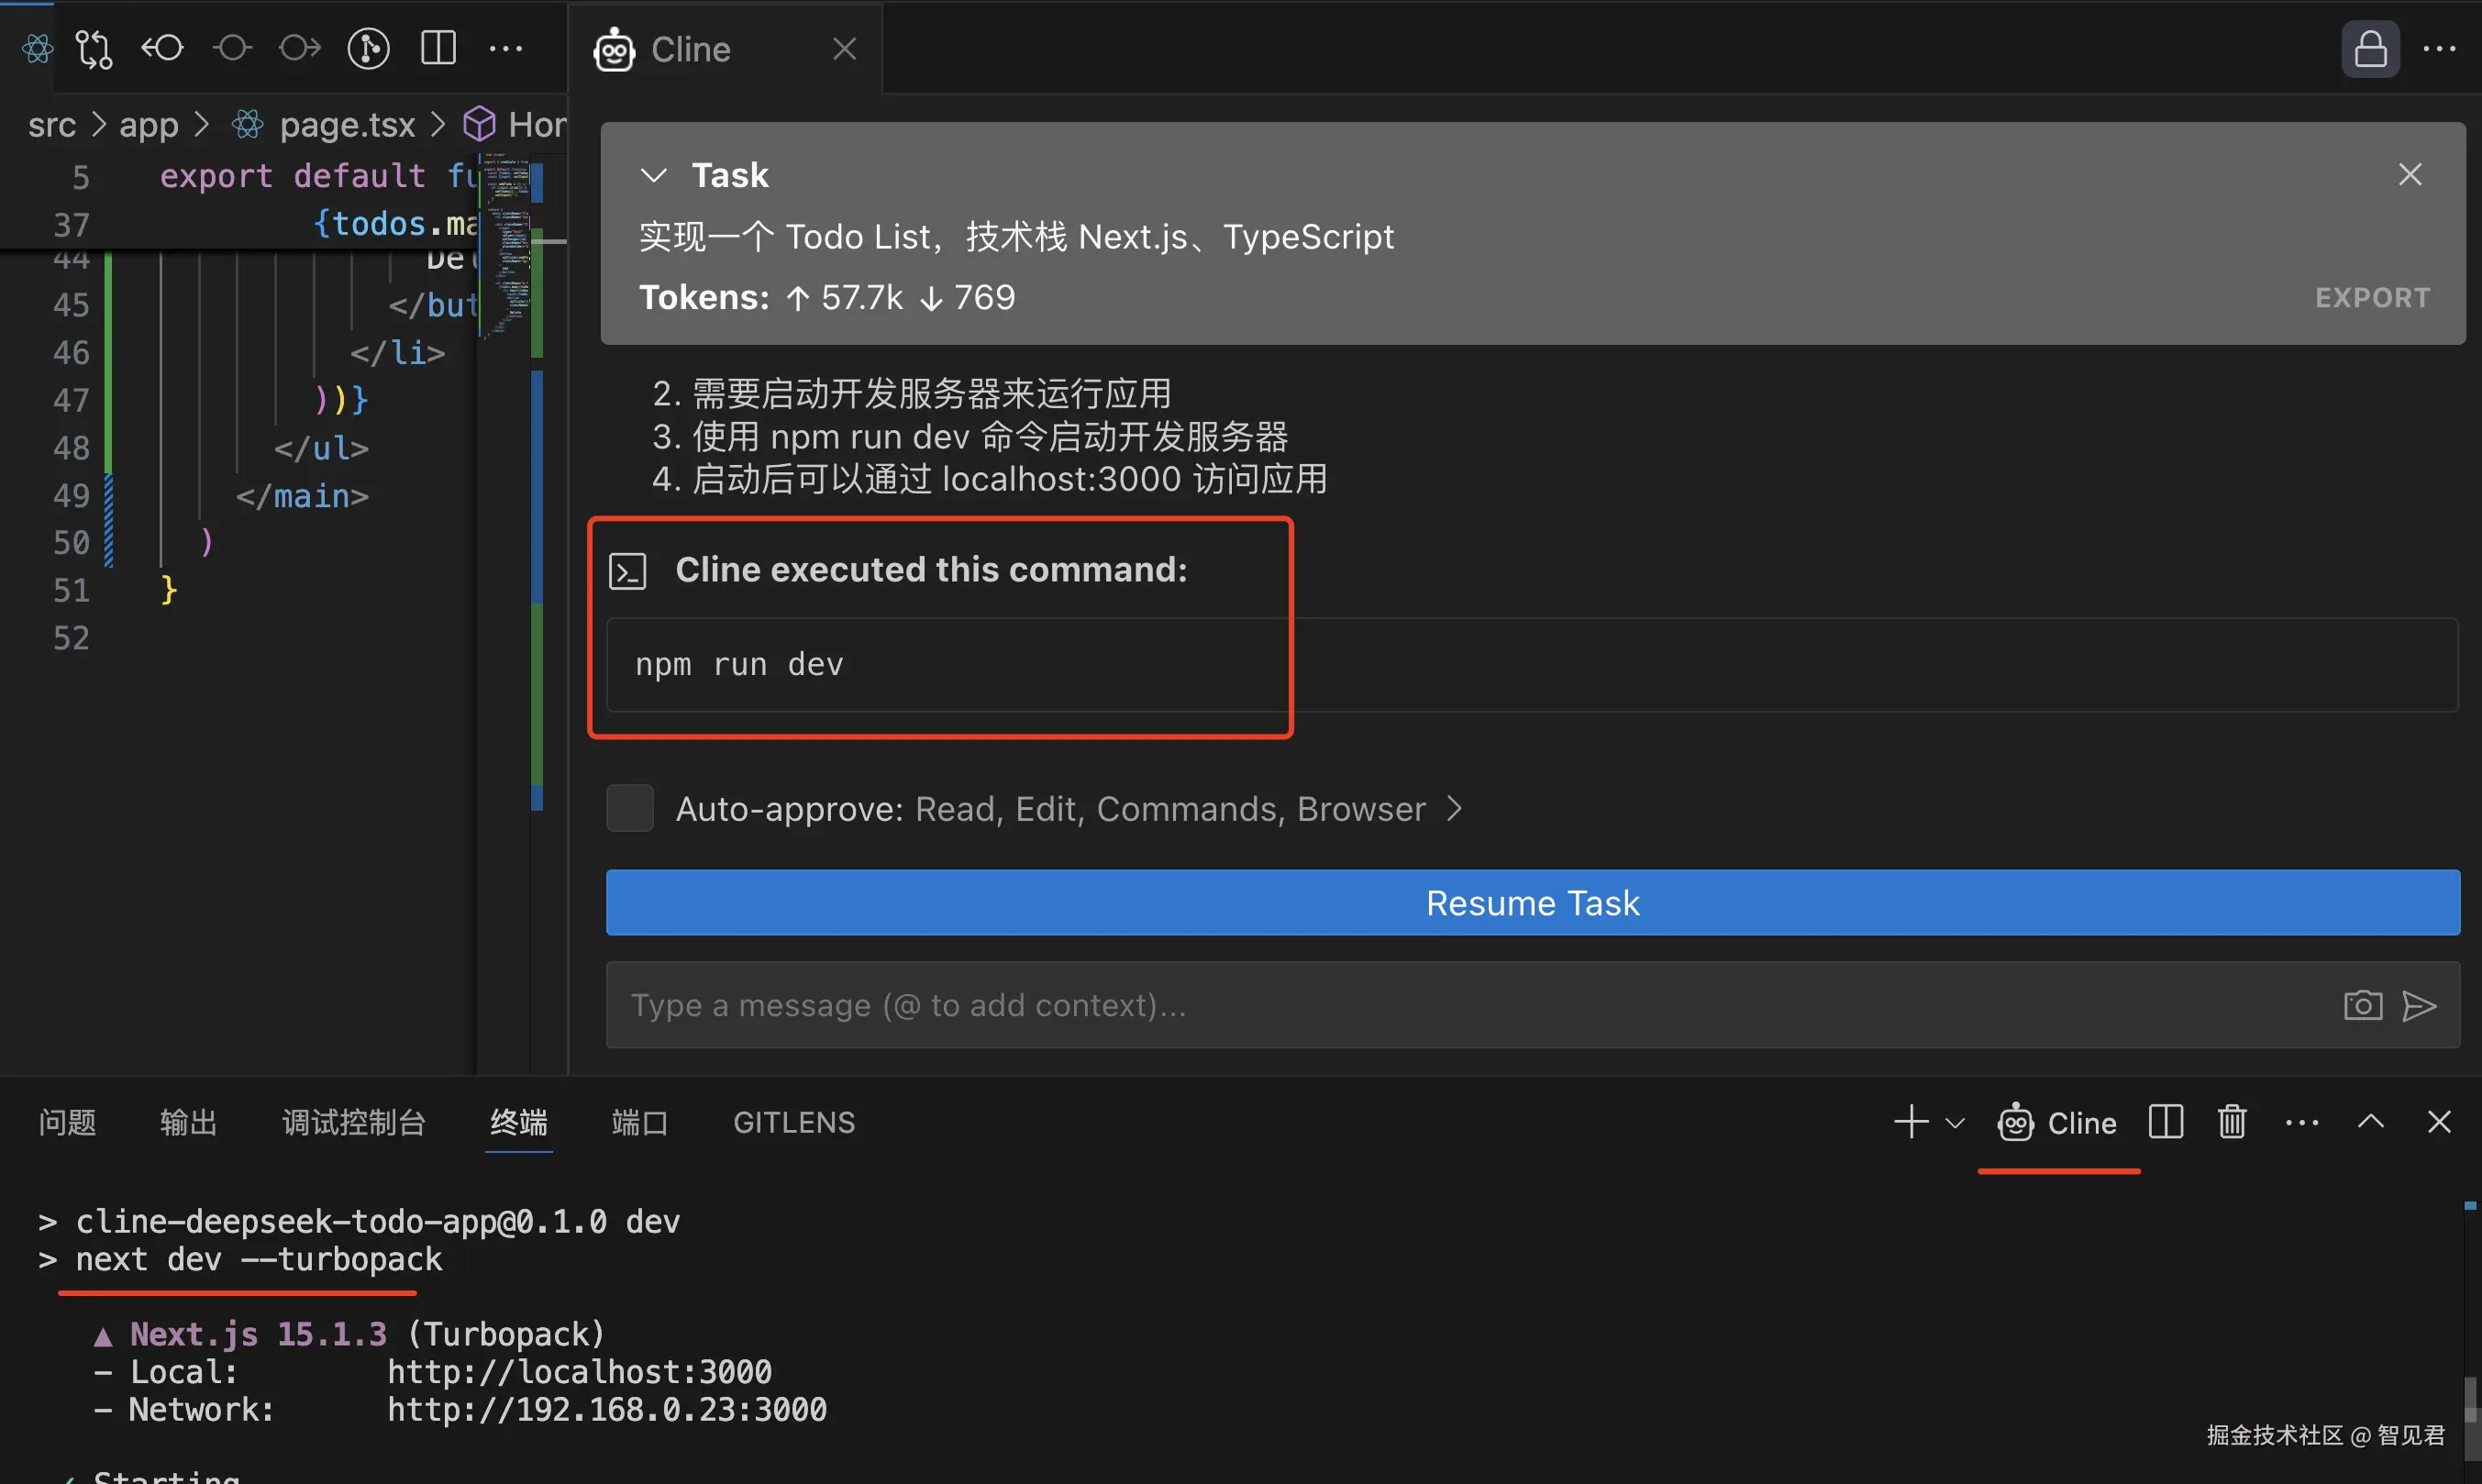The image size is (2482, 1484).
Task: Switch to the 问题 panel tab
Action: (x=67, y=1122)
